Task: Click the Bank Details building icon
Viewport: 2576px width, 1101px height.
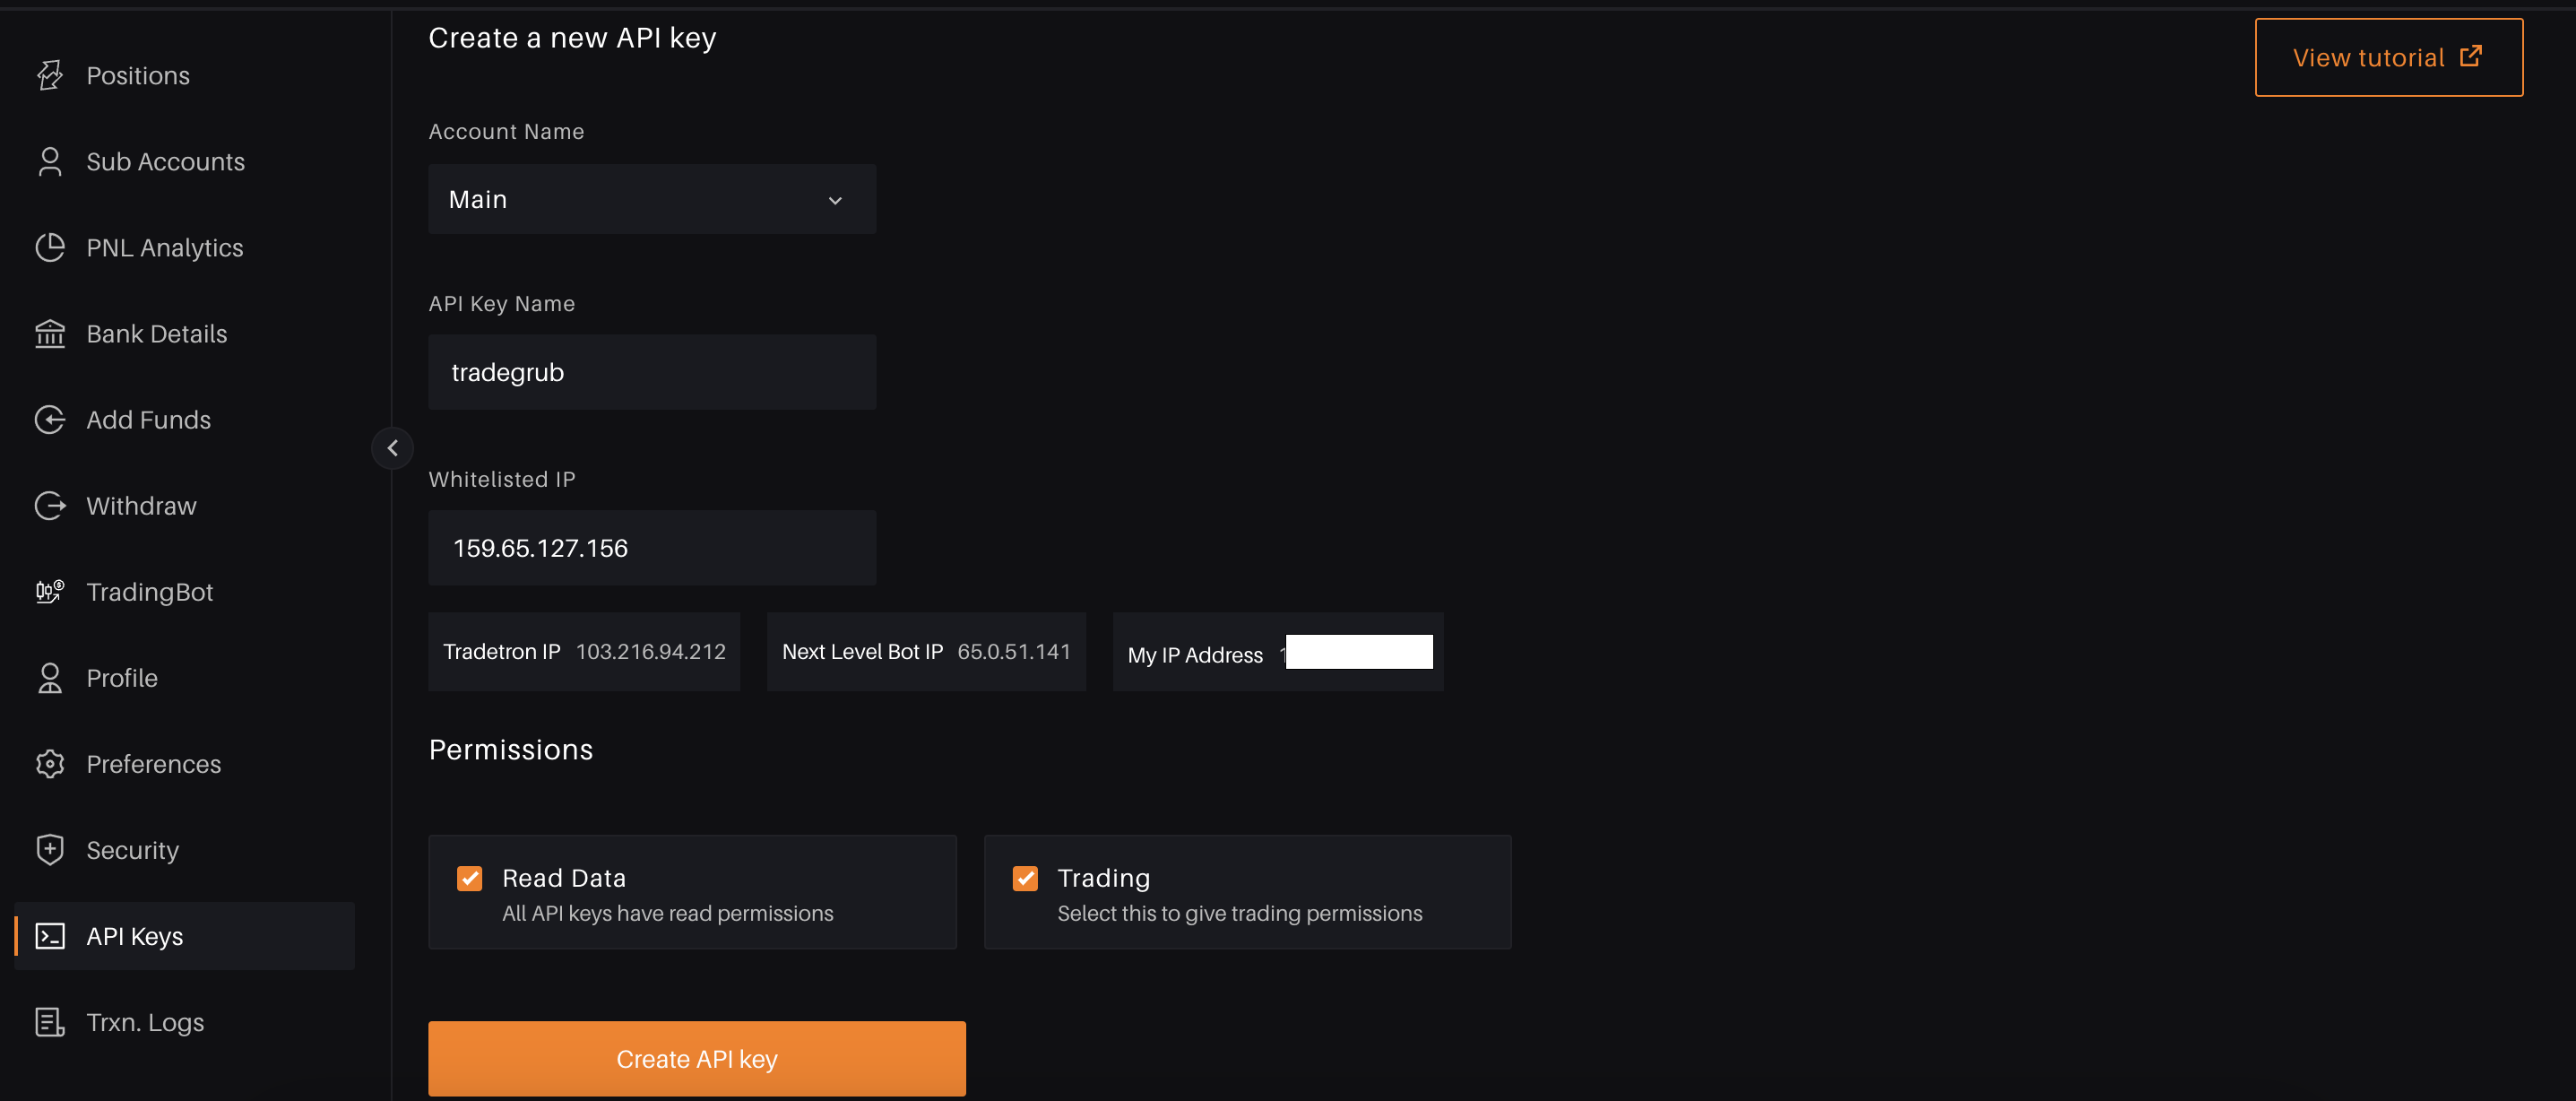Action: pyautogui.click(x=50, y=333)
